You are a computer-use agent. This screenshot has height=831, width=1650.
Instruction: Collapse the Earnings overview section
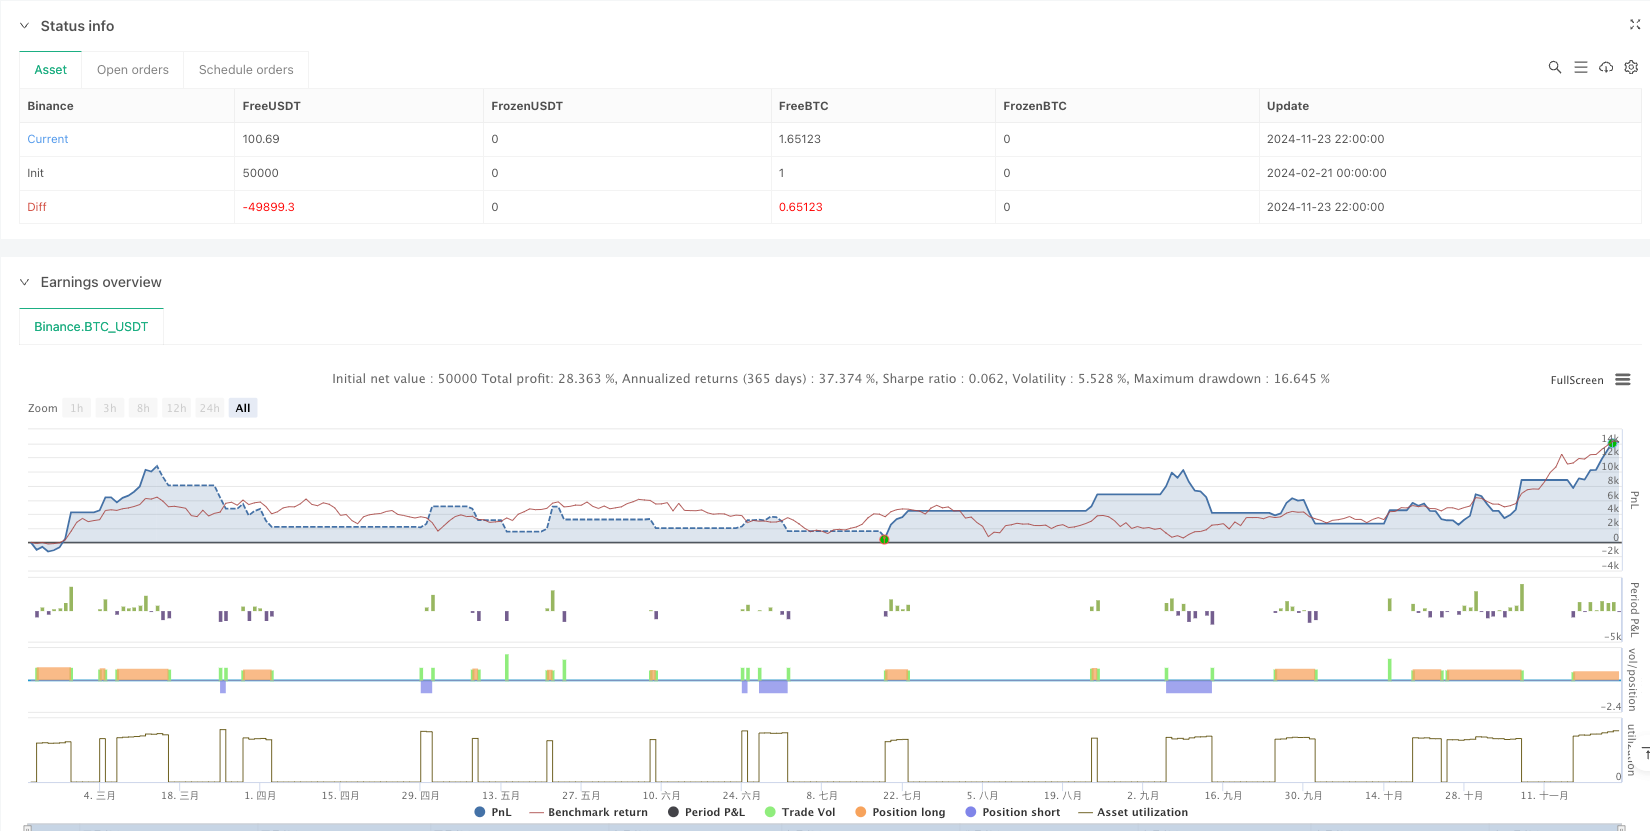click(25, 282)
